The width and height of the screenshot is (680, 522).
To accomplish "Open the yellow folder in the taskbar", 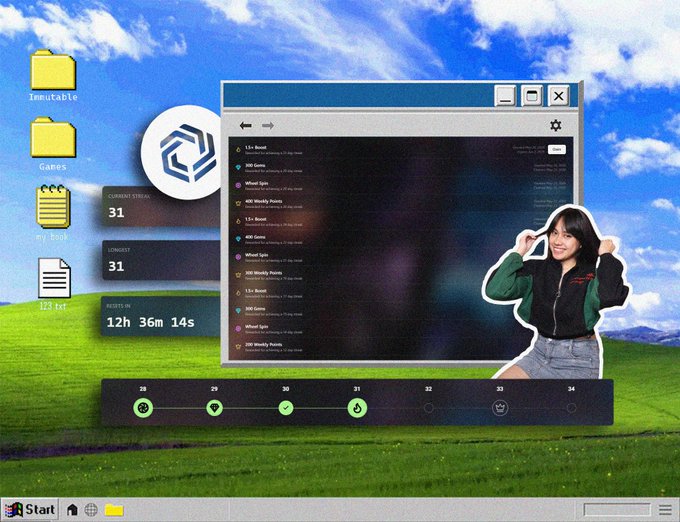I will point(114,510).
